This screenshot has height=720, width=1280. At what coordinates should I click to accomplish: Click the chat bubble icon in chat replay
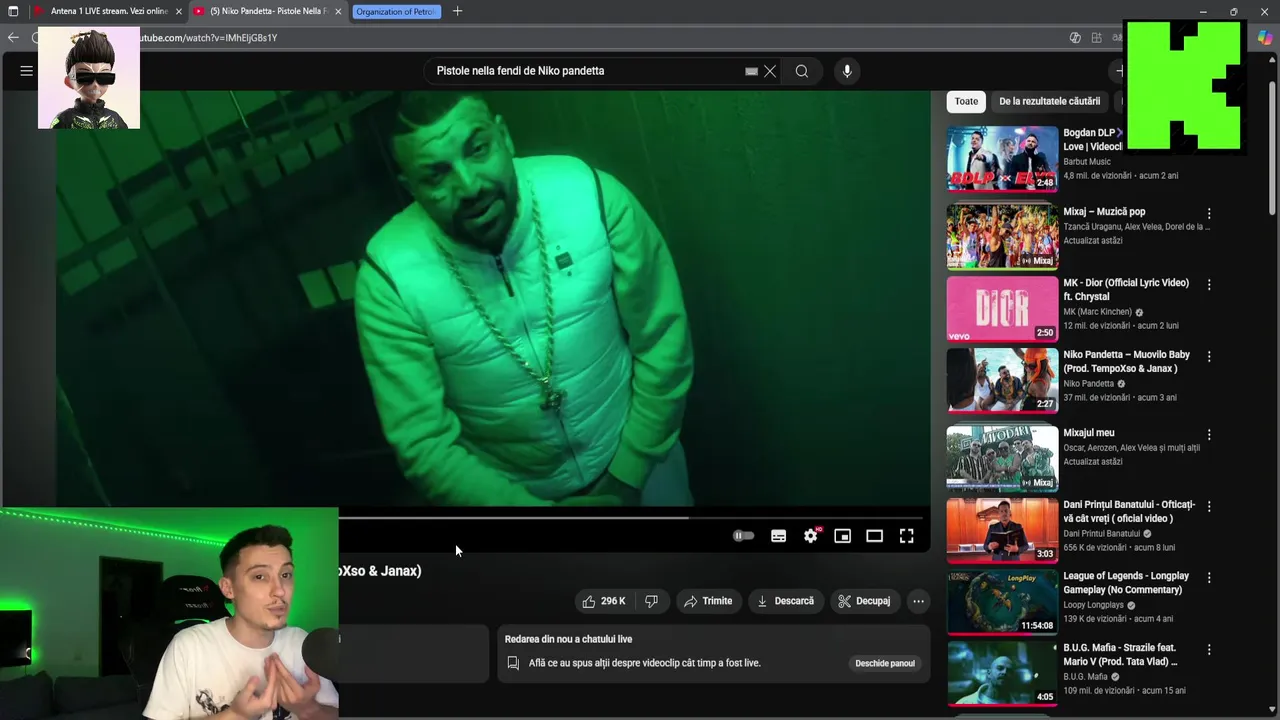pyautogui.click(x=513, y=663)
